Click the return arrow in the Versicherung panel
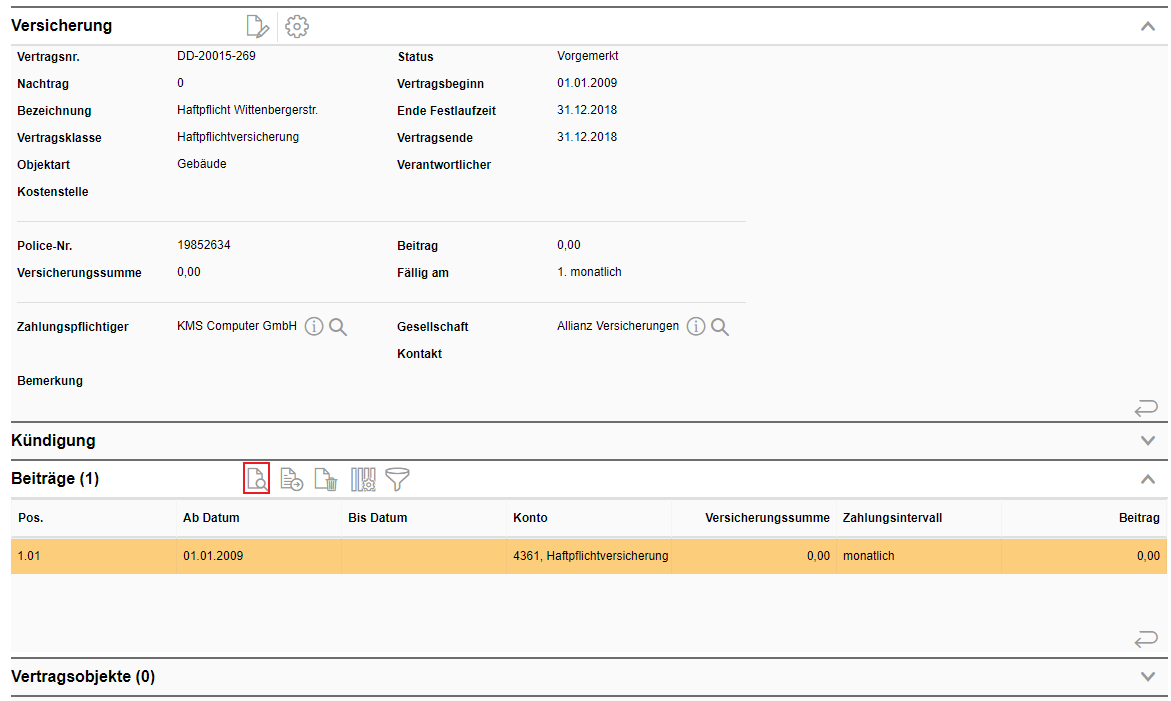Image resolution: width=1171 pixels, height=701 pixels. [x=1146, y=407]
